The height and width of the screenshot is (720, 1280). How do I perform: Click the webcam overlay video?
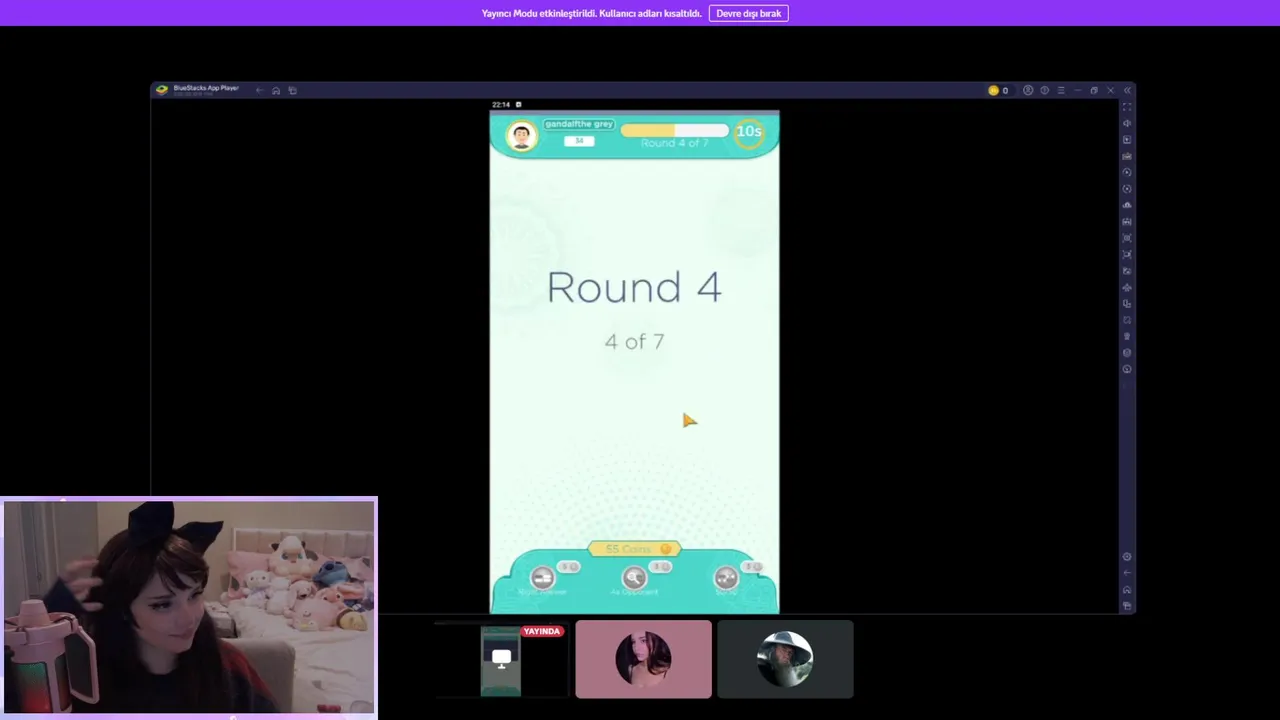[x=189, y=607]
